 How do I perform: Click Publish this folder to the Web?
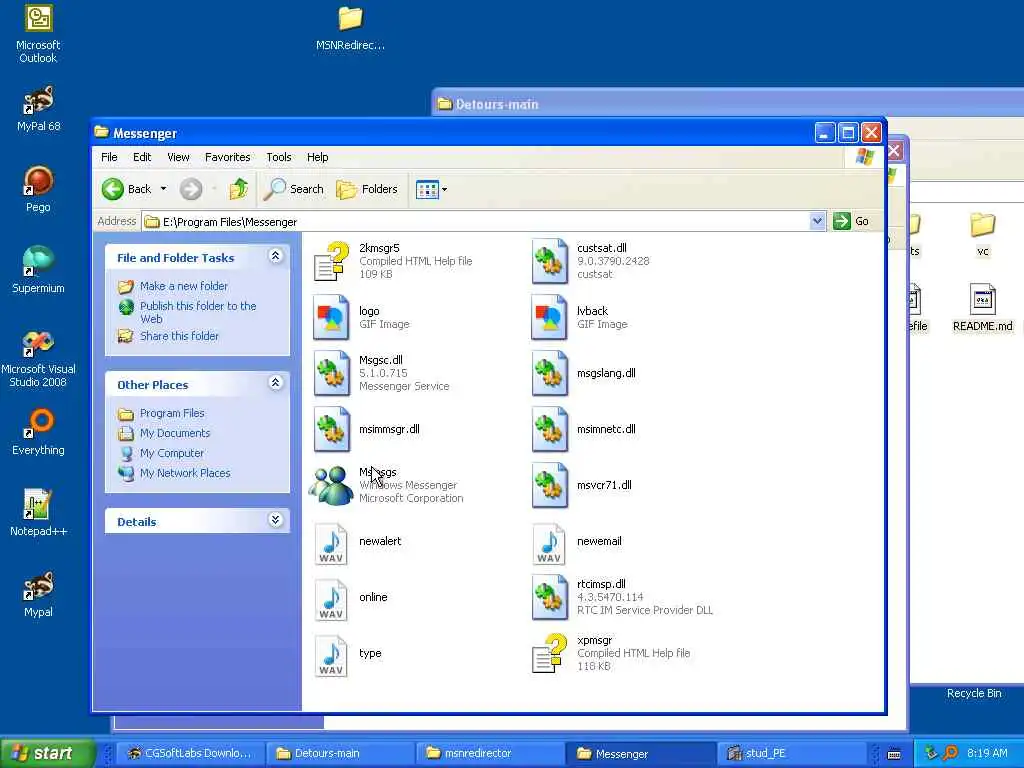pyautogui.click(x=198, y=312)
